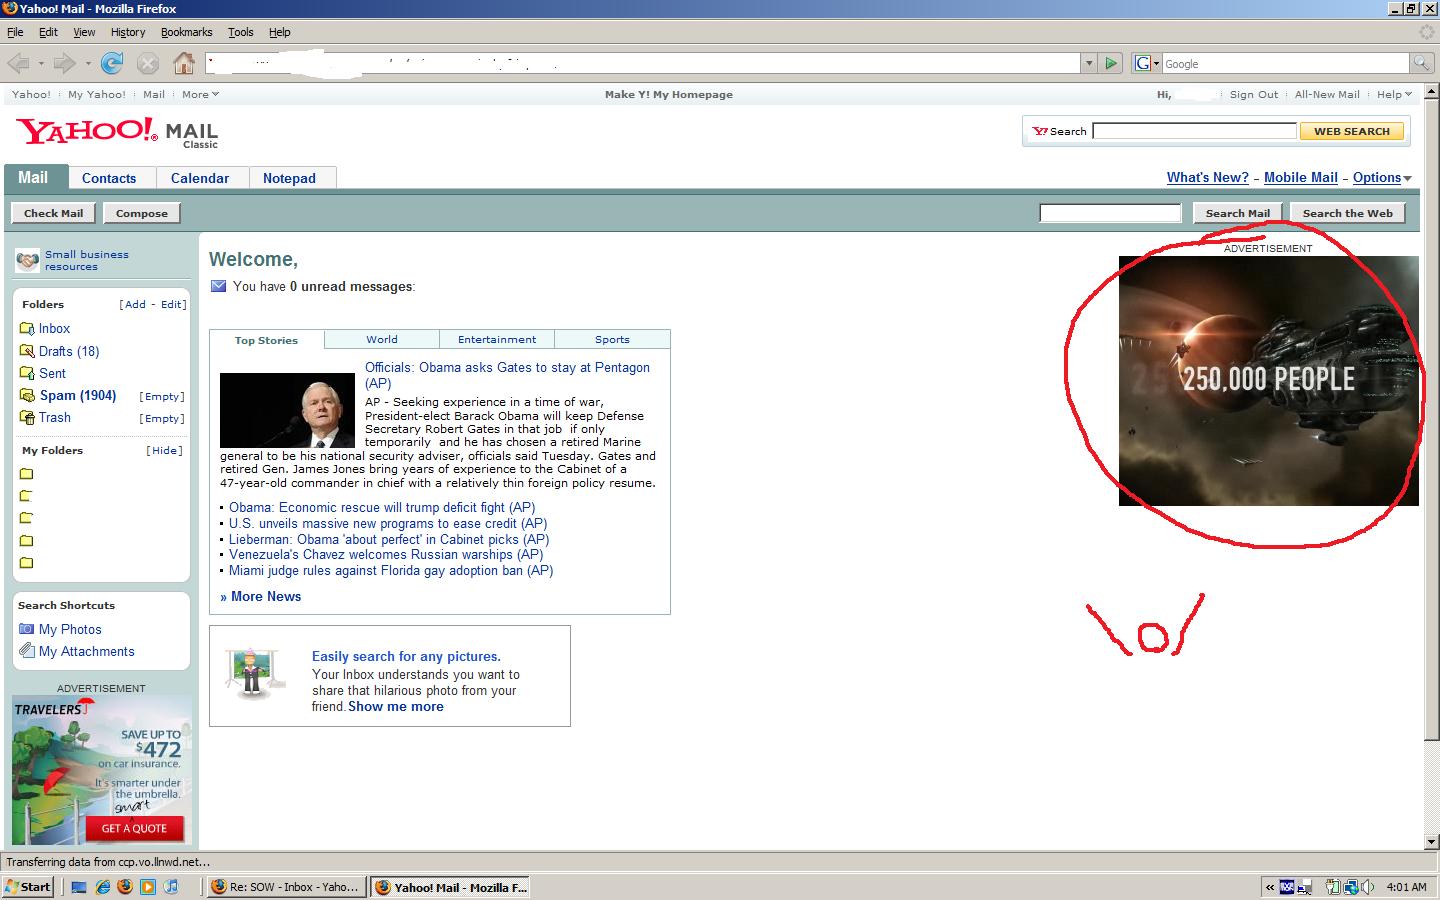The image size is (1440, 900).
Task: Switch to Re: SOW - Inbox taskbar window
Action: click(286, 886)
